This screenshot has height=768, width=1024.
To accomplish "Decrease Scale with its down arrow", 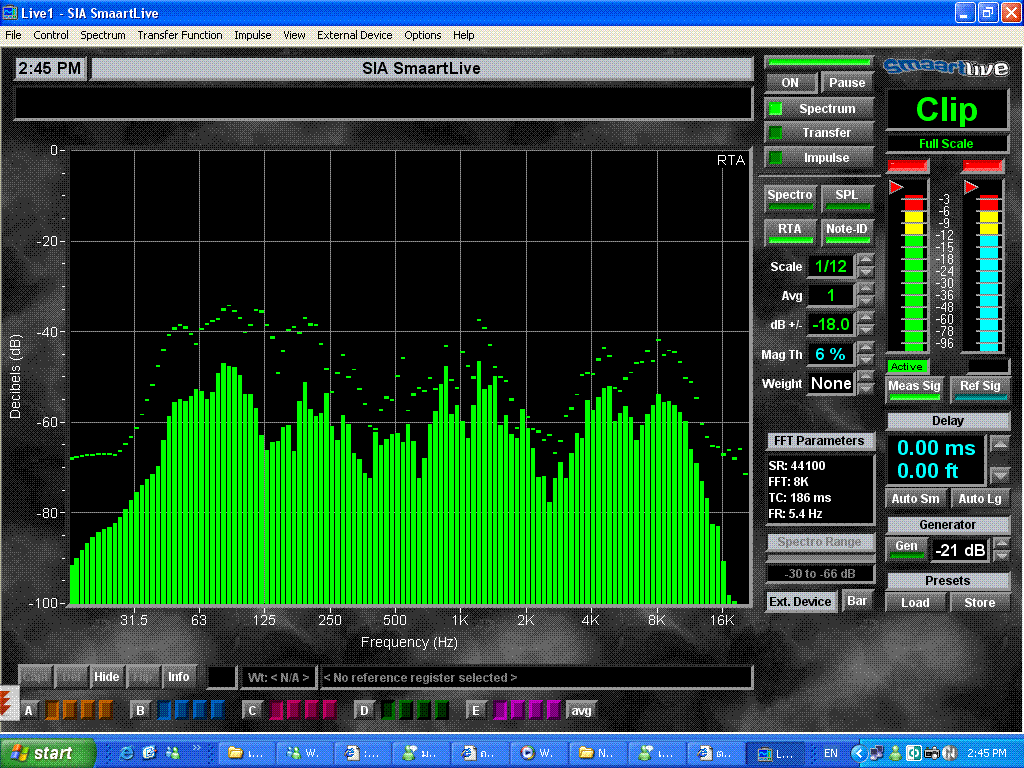I will (x=865, y=272).
